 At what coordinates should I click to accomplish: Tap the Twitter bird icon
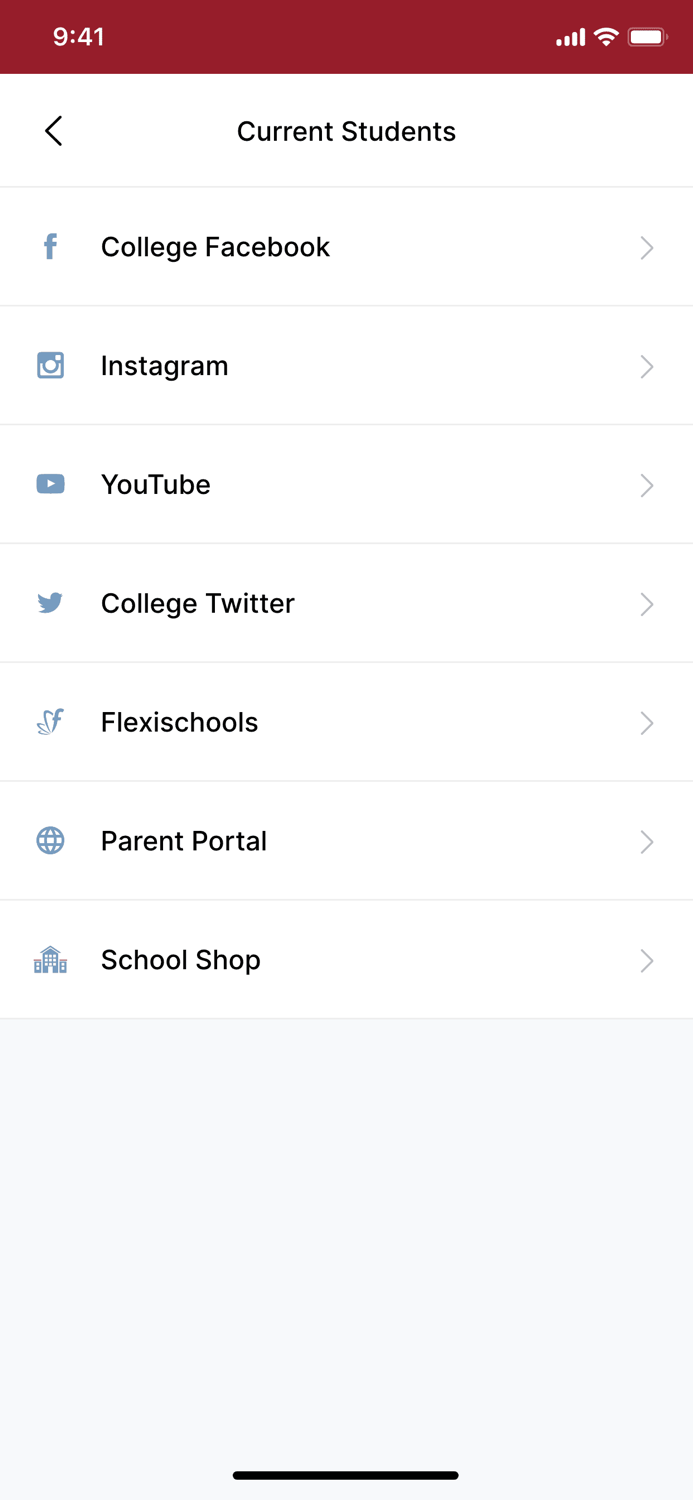tap(50, 603)
